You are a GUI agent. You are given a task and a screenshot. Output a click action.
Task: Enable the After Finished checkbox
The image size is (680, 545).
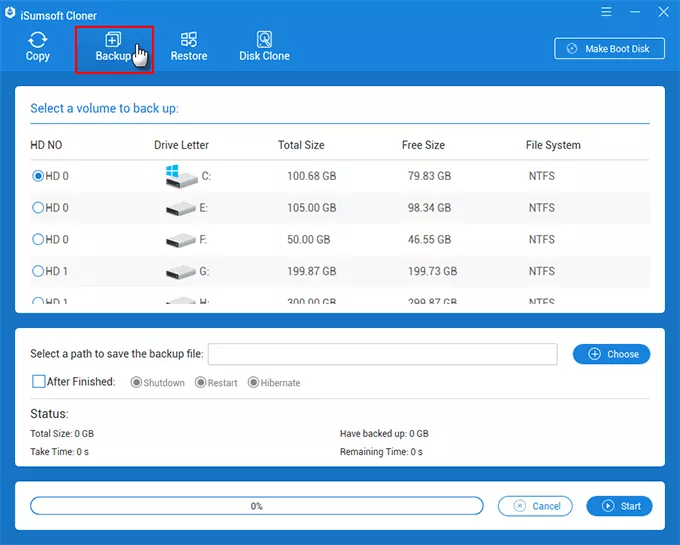[x=39, y=382]
